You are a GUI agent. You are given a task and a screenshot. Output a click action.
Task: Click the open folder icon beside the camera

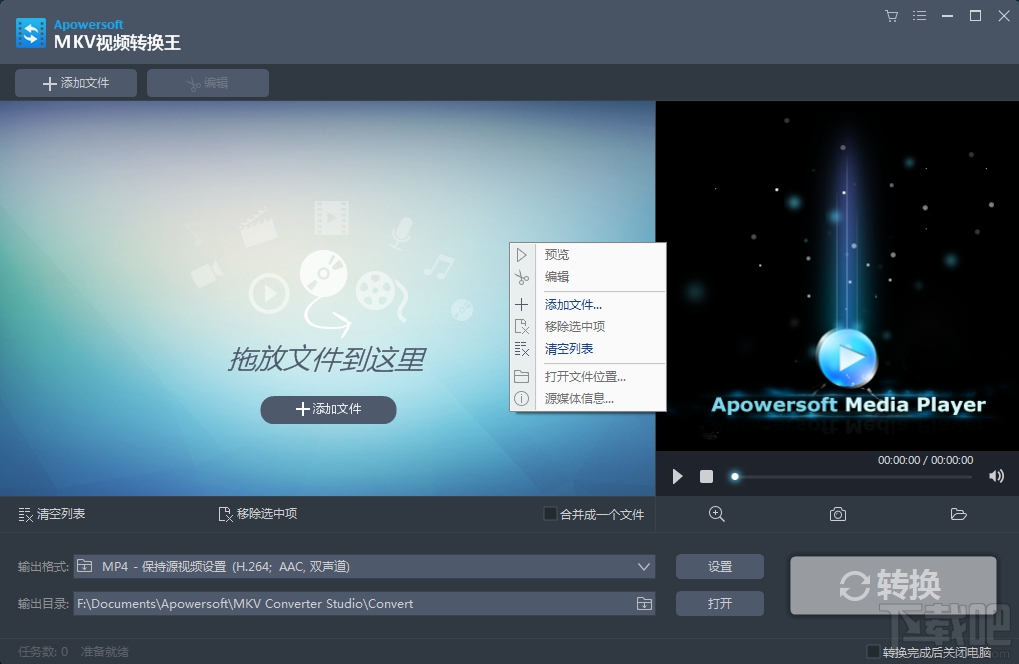tap(958, 514)
